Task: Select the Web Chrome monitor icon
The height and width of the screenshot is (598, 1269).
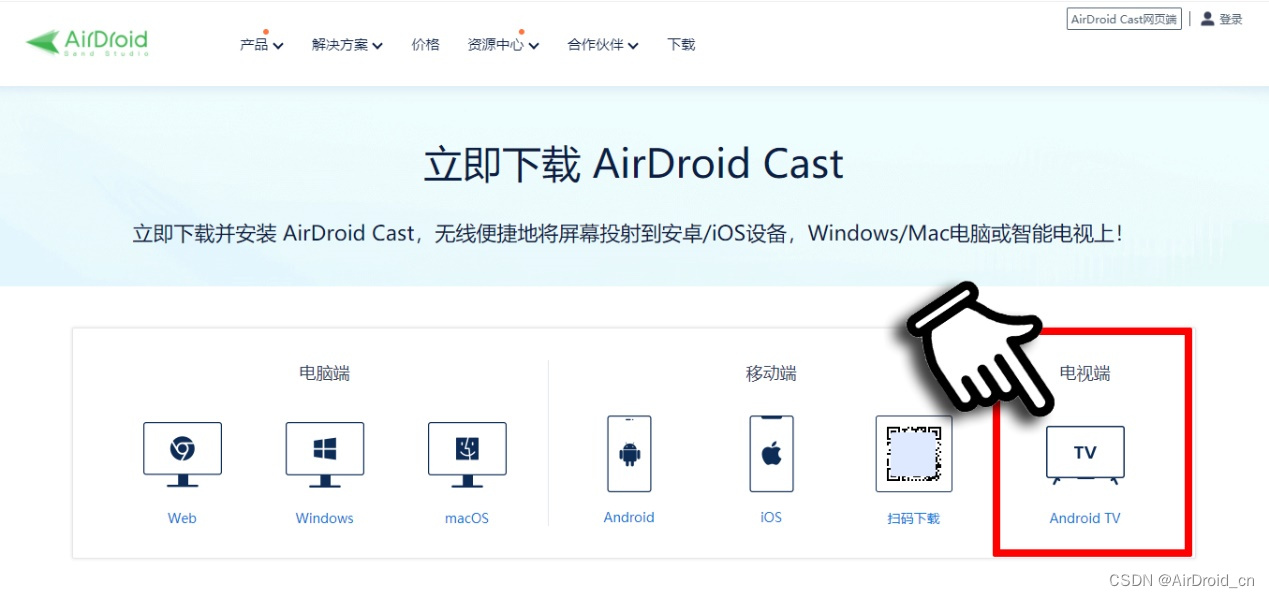Action: [x=182, y=455]
